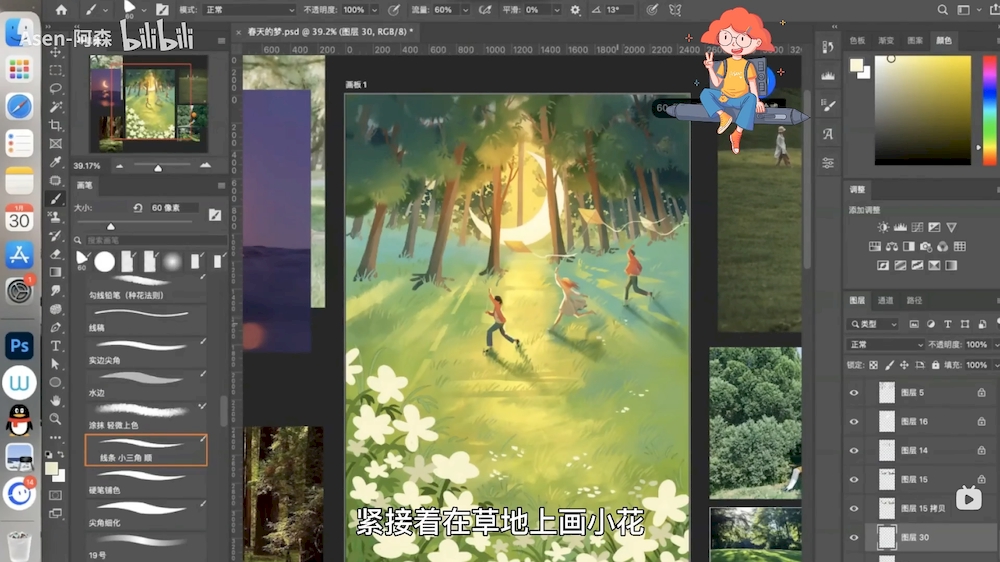Select the Hand tool
Viewport: 1000px width, 562px height.
[55, 401]
